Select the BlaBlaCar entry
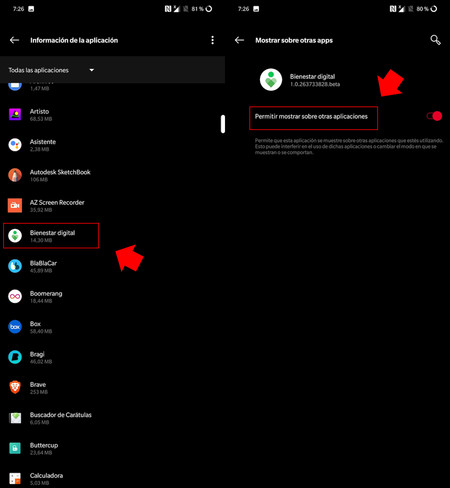The image size is (450, 488). tap(112, 266)
